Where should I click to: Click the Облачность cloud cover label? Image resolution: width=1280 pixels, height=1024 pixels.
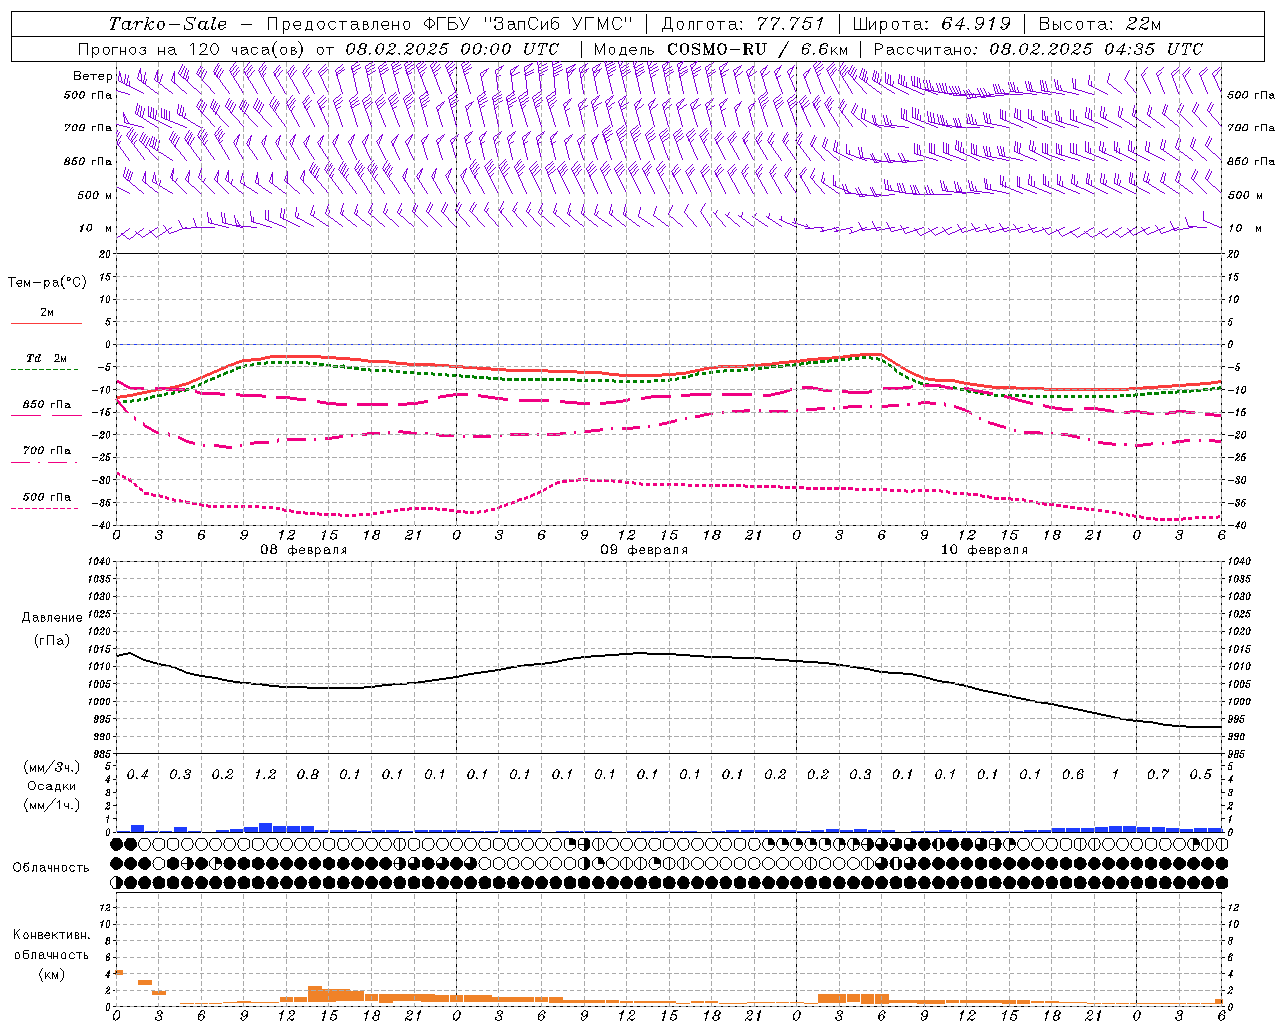[51, 867]
